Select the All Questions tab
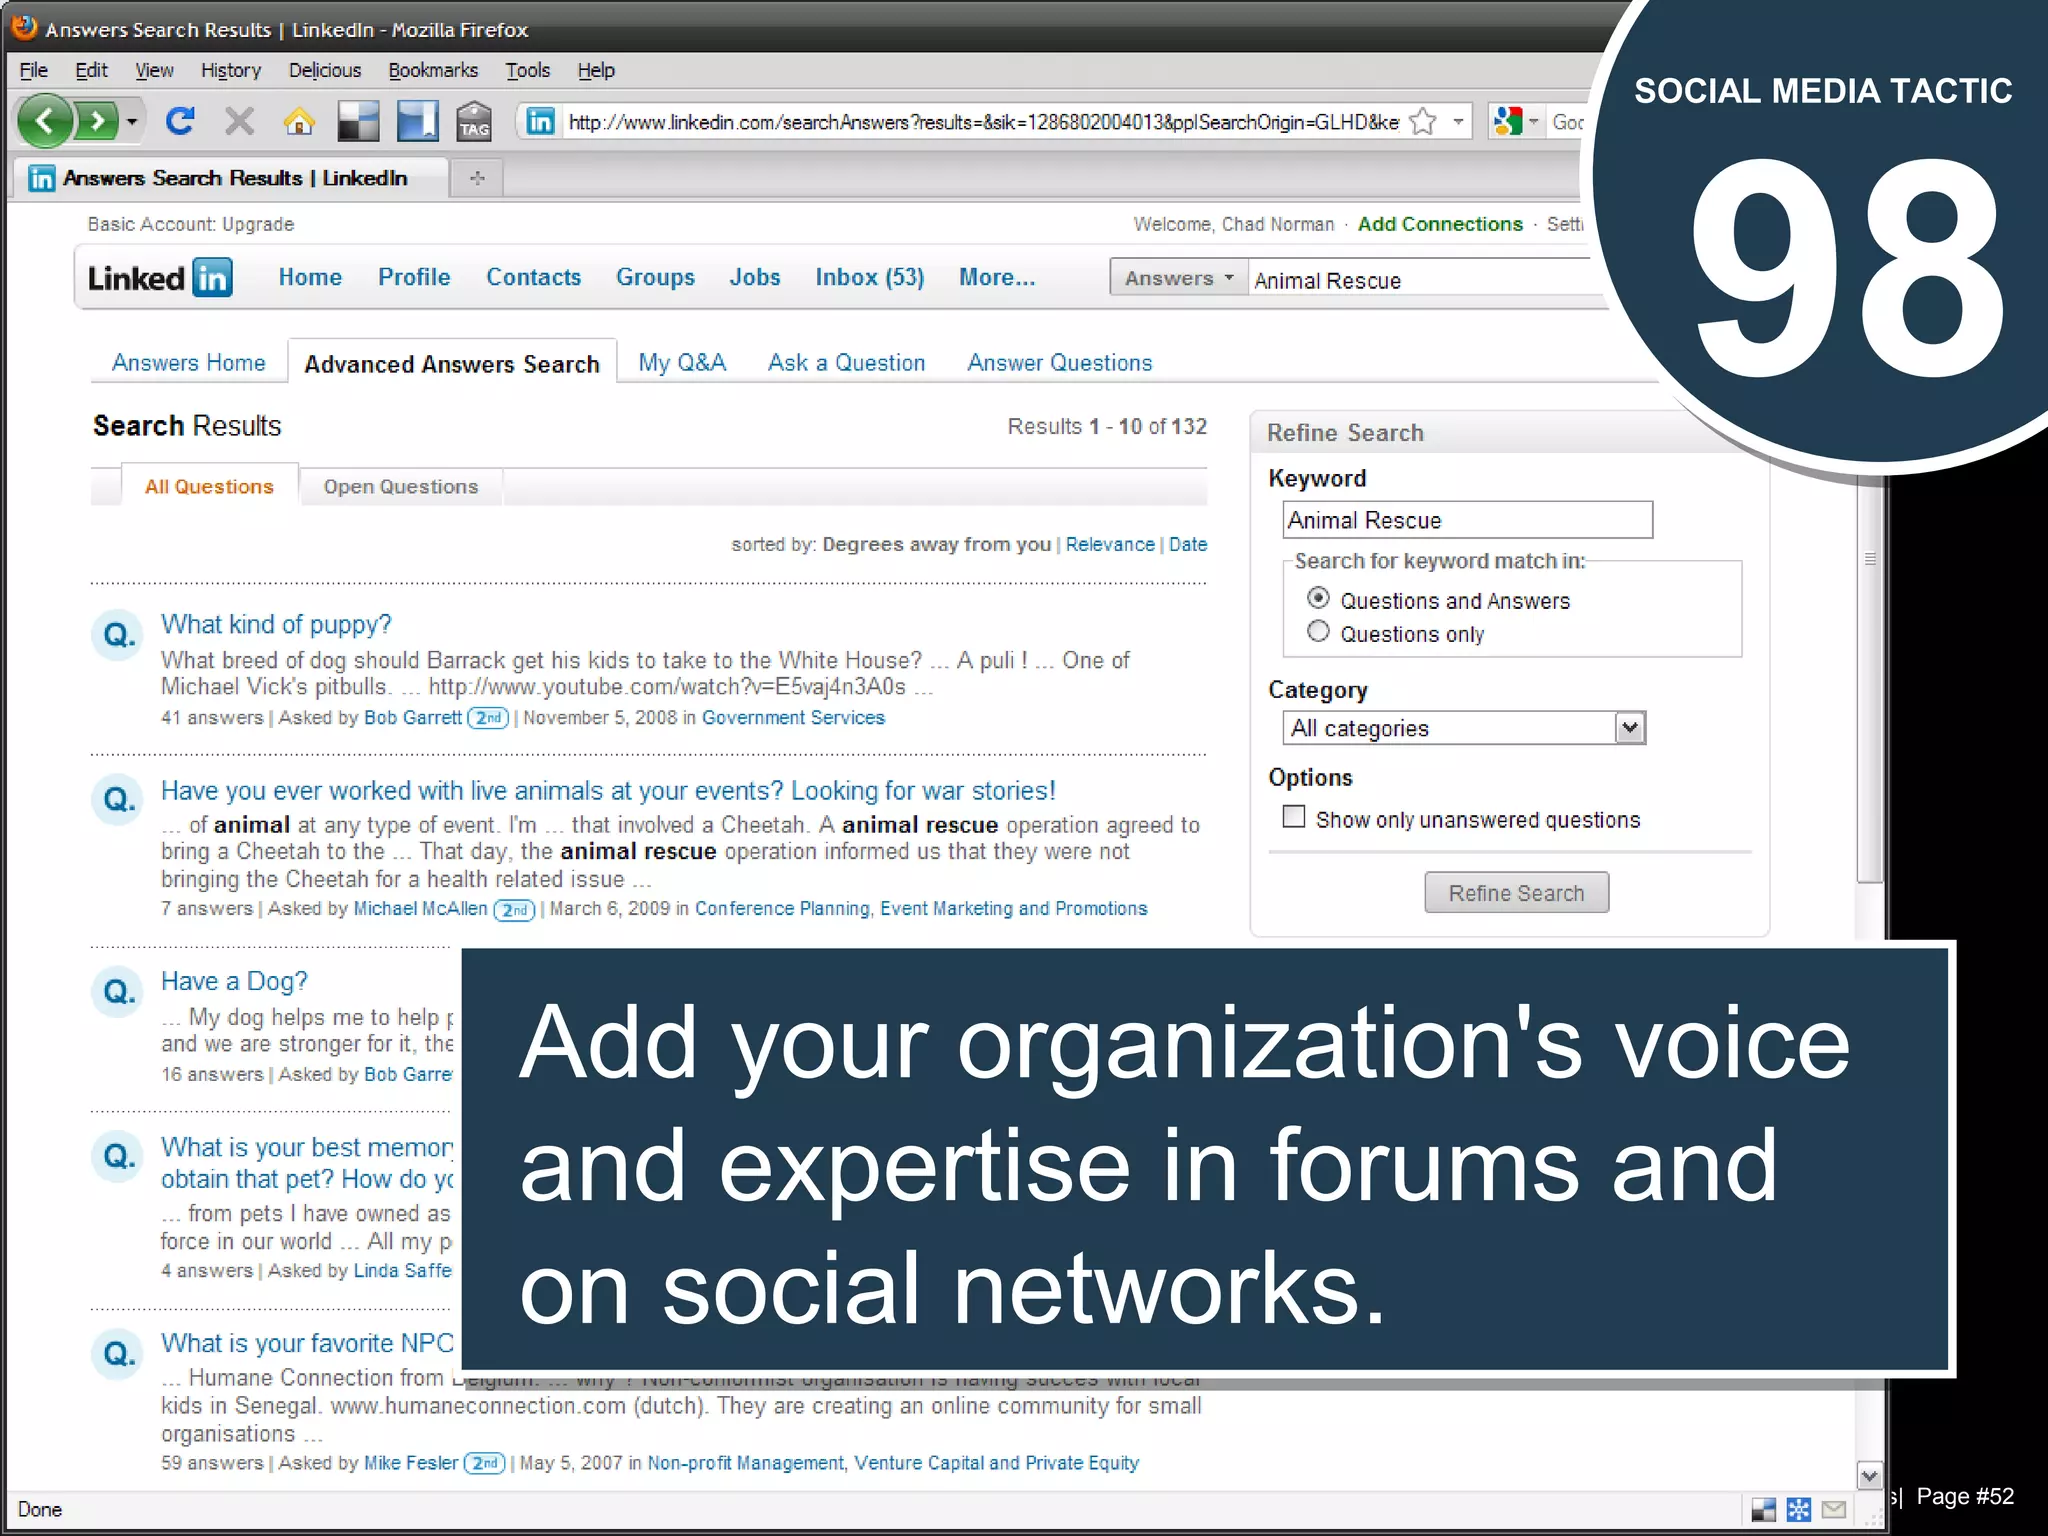This screenshot has width=2048, height=1536. (209, 487)
